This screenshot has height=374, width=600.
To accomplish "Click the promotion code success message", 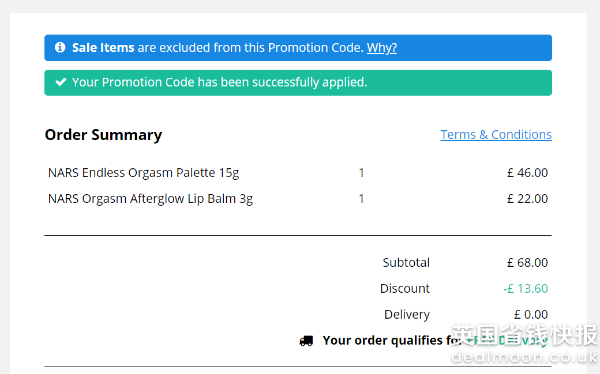I will pos(220,82).
